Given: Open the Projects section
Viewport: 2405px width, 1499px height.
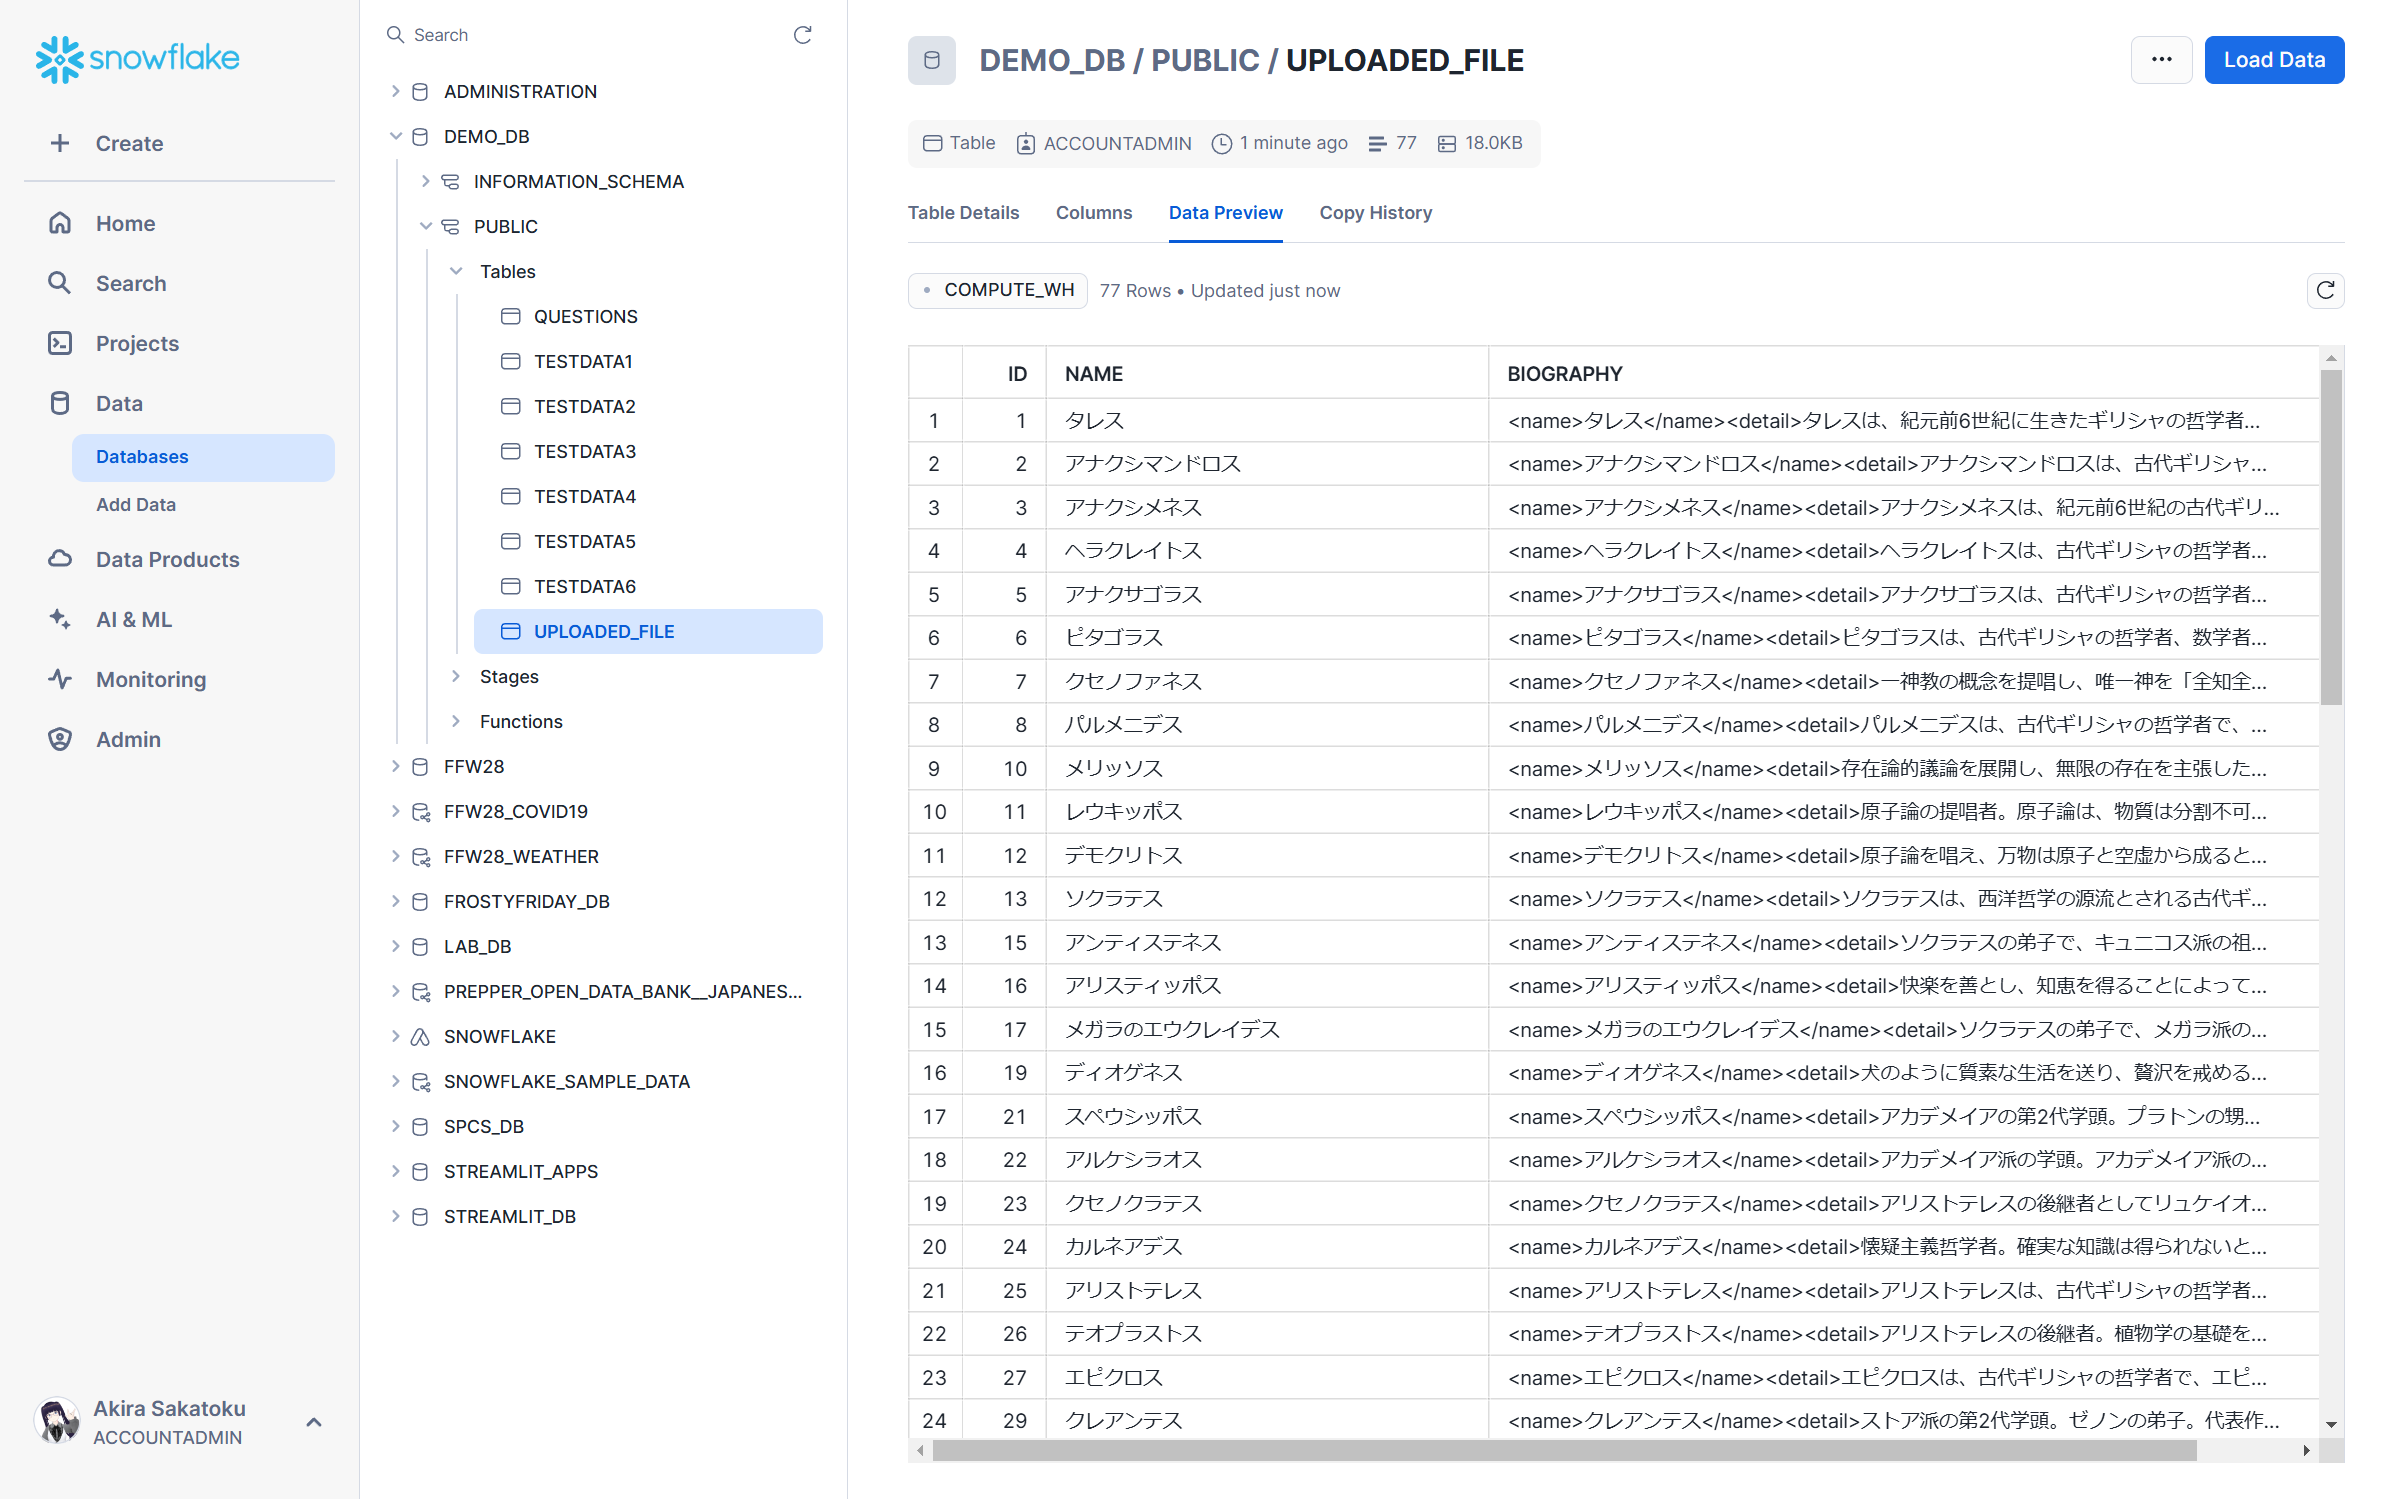Looking at the screenshot, I should tap(137, 343).
